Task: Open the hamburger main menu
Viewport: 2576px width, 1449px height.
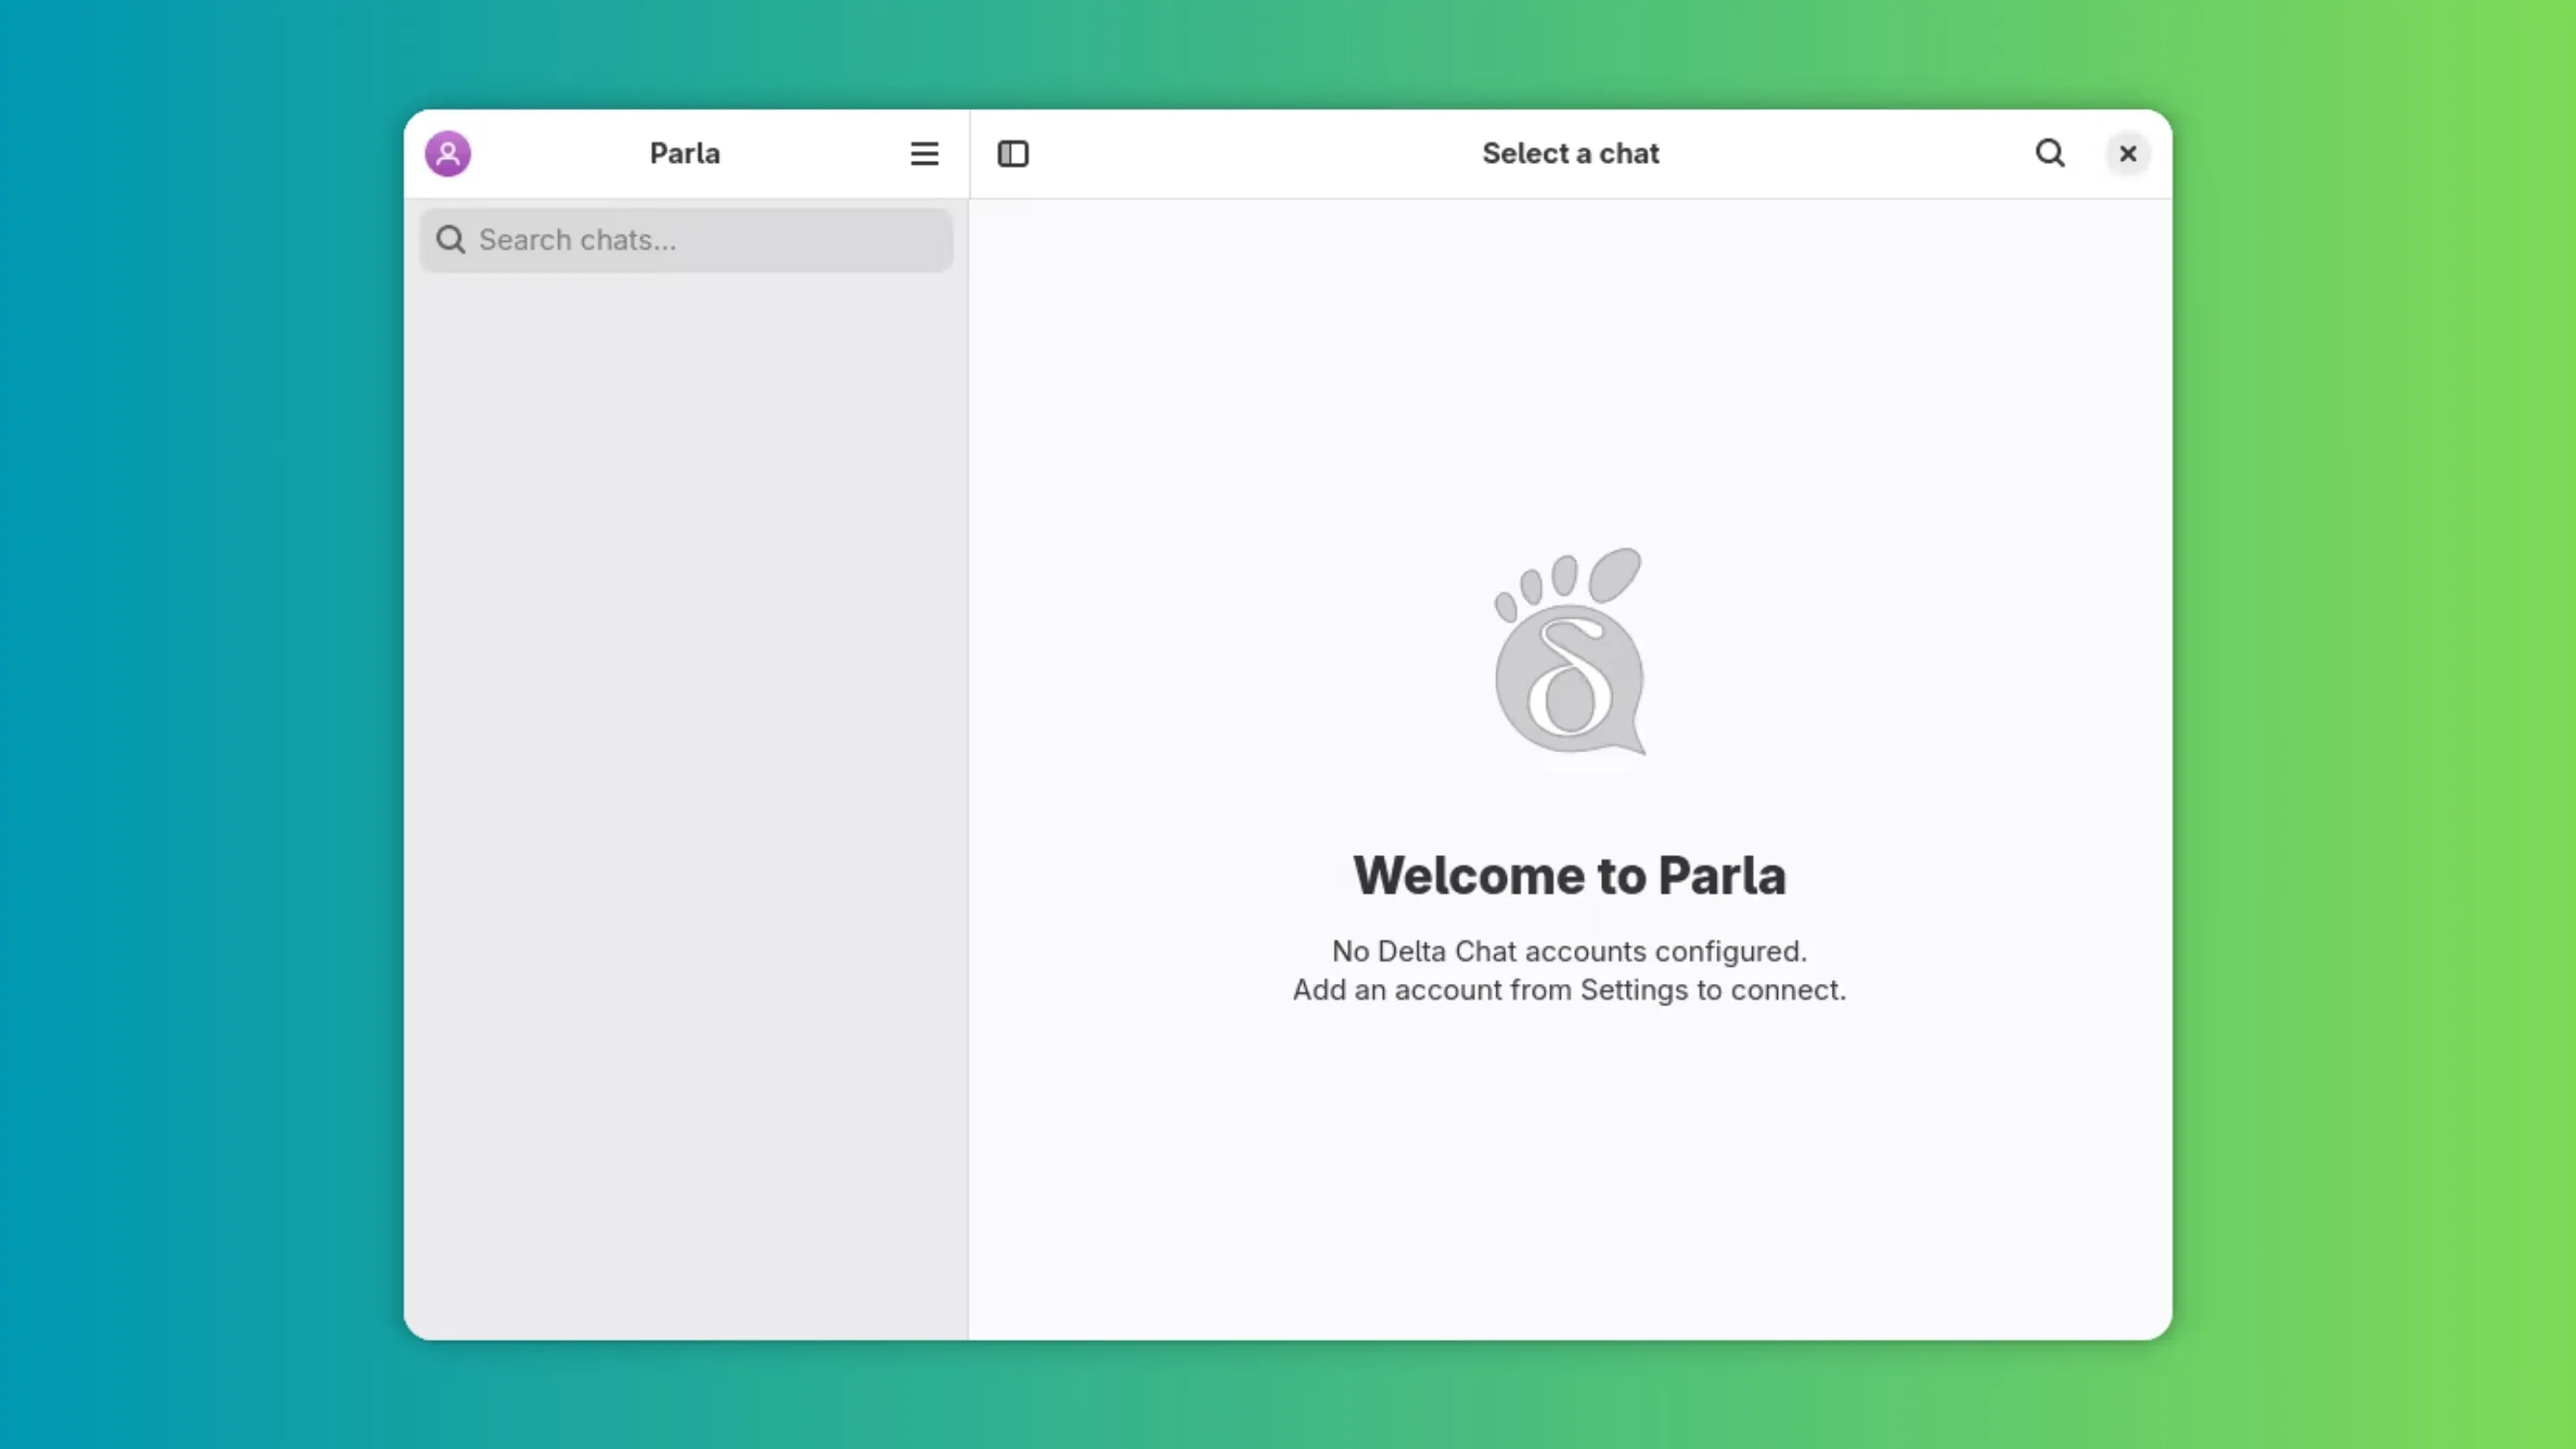Action: click(924, 153)
